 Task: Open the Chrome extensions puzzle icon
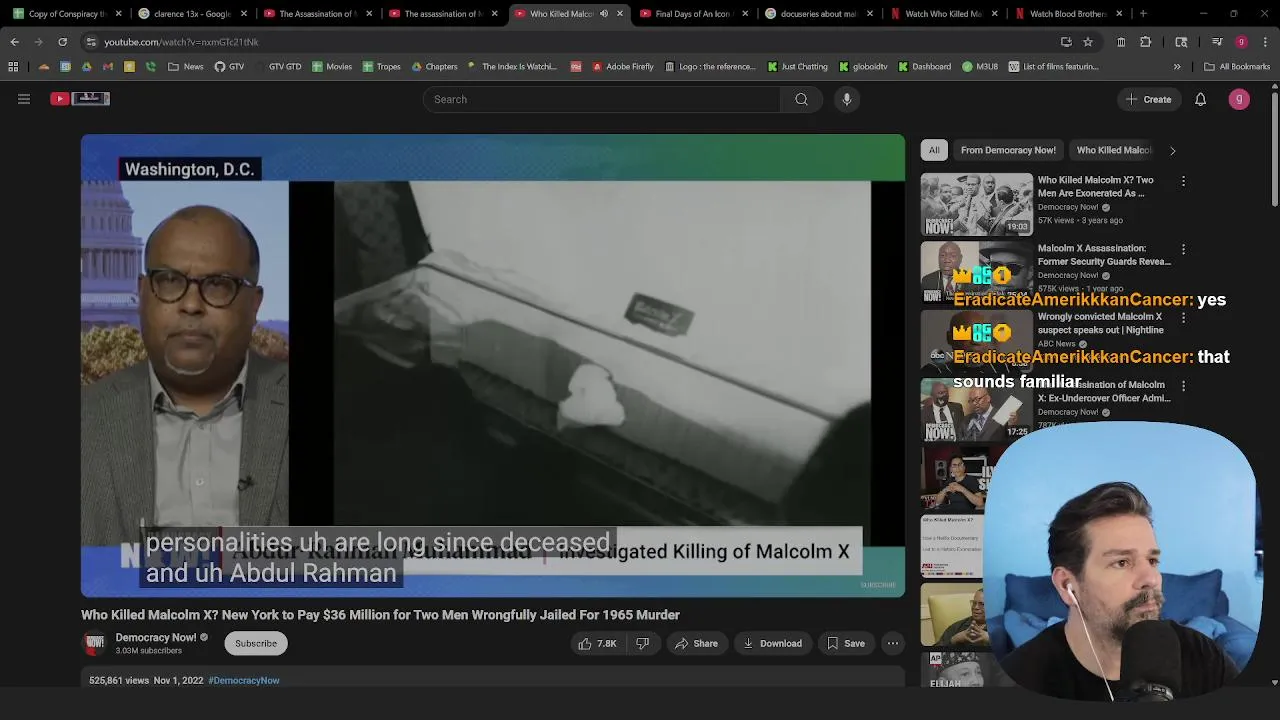click(x=1146, y=42)
